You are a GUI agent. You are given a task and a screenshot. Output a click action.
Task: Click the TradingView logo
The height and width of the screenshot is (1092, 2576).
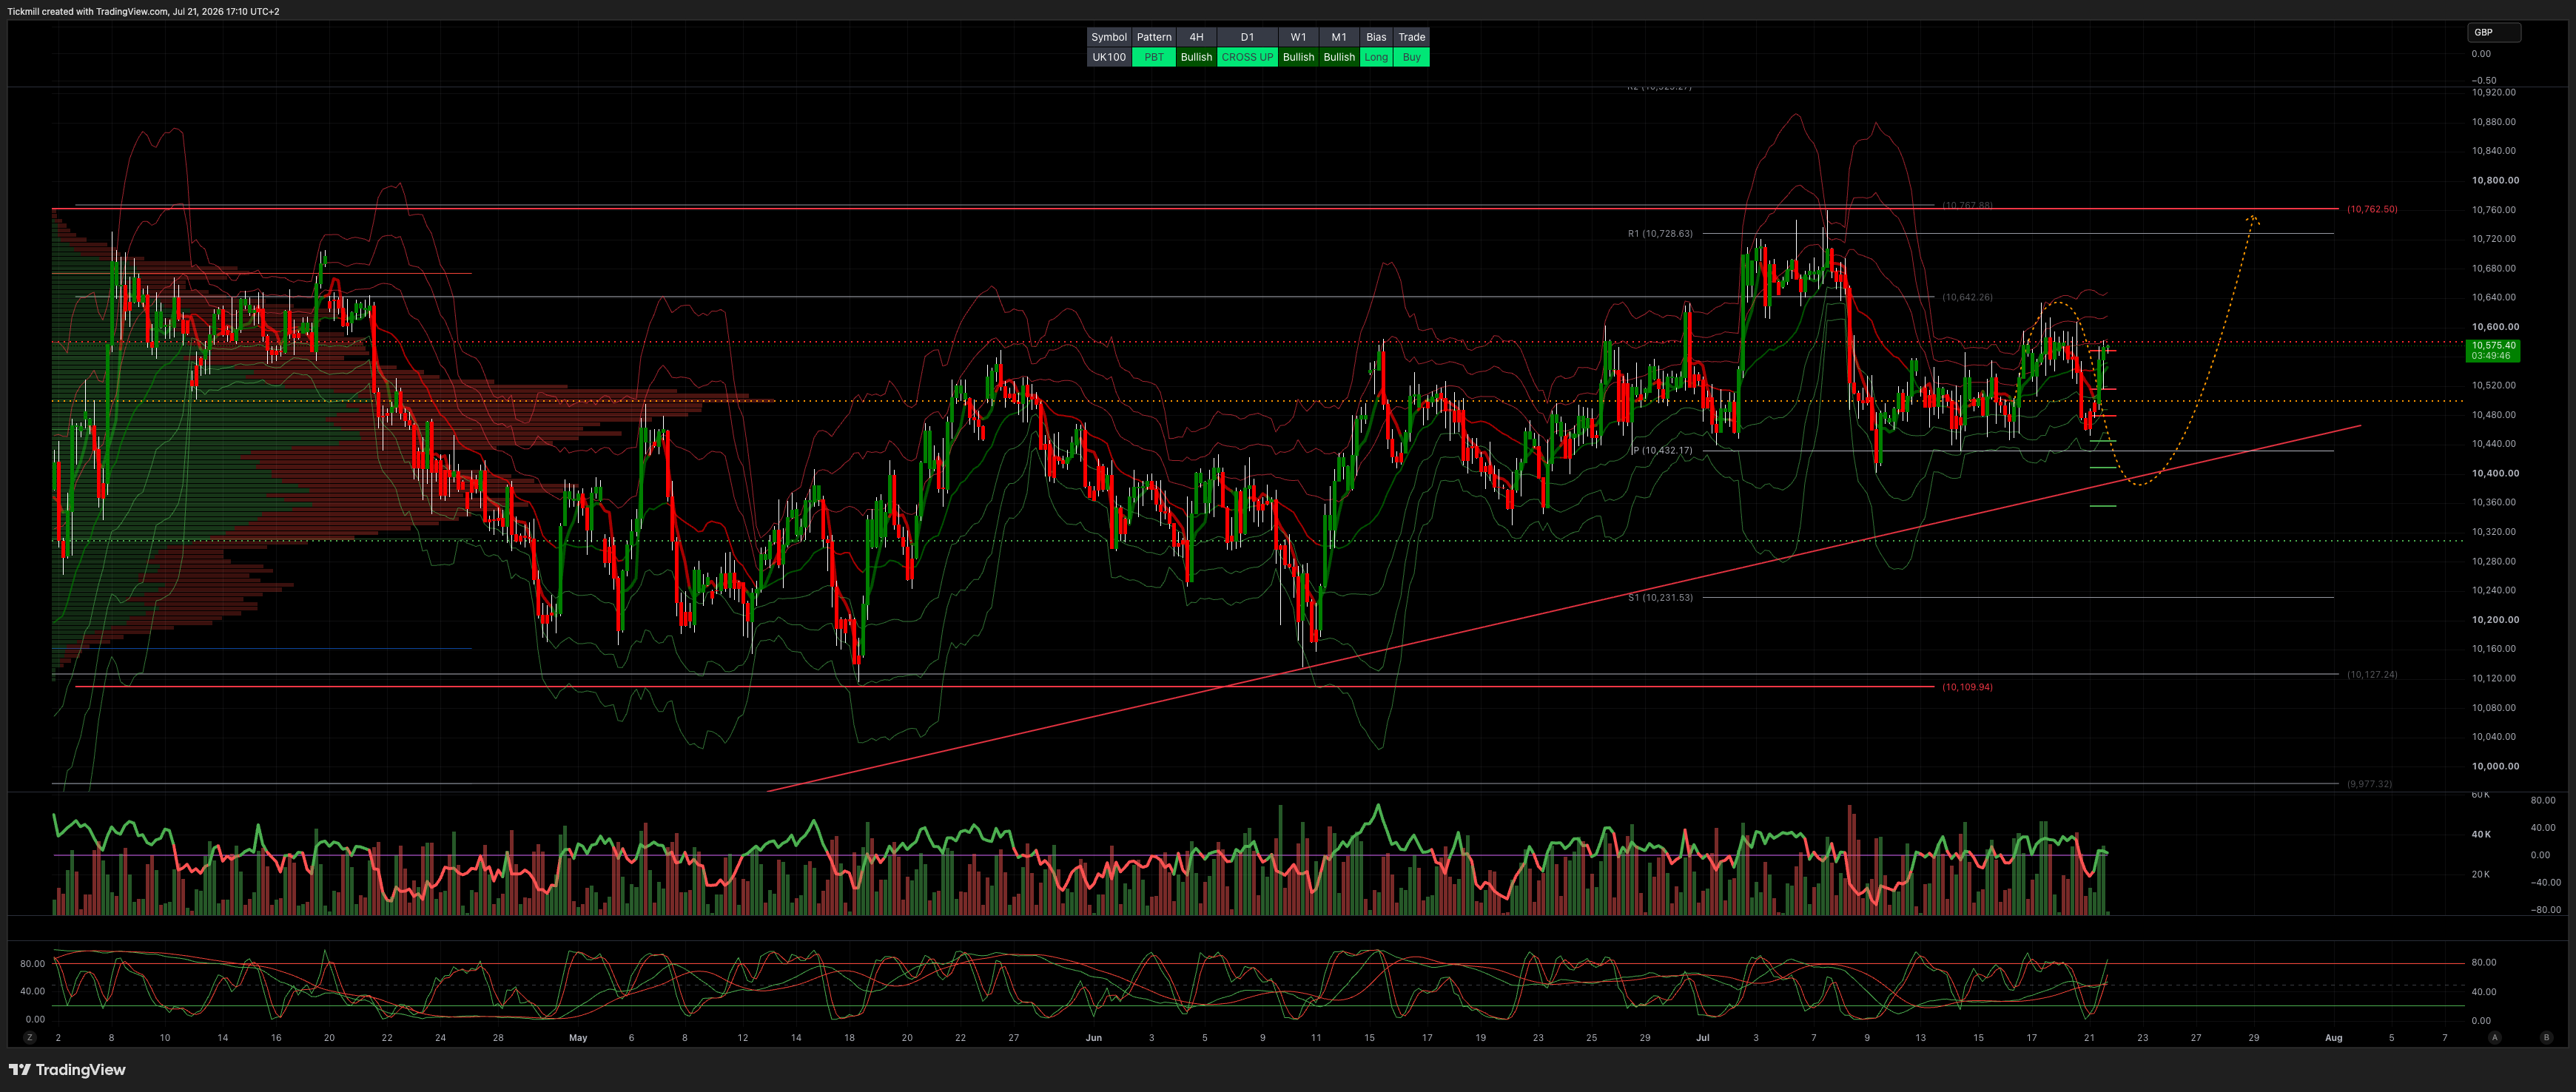click(68, 1070)
